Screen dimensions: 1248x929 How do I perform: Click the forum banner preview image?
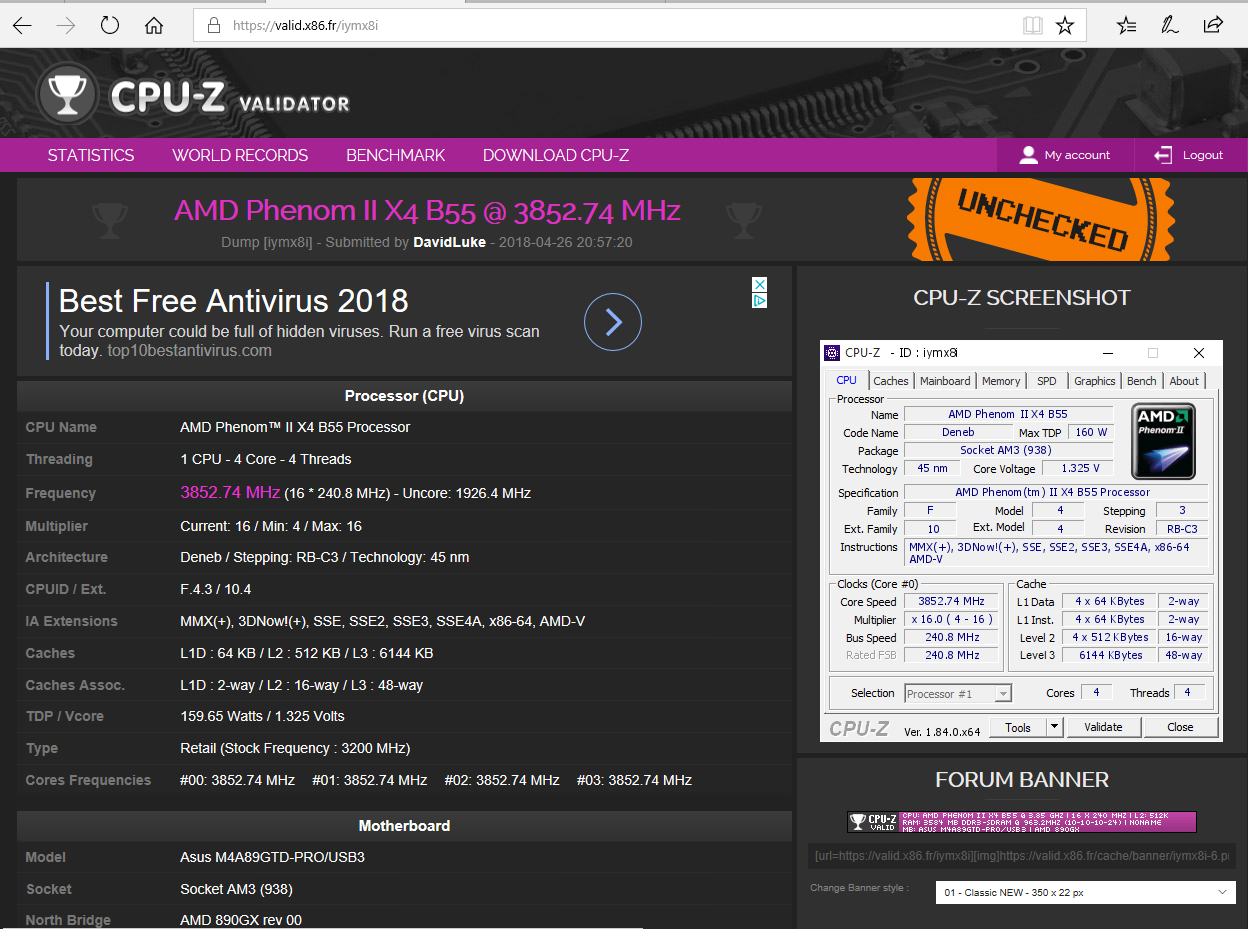[x=1022, y=822]
